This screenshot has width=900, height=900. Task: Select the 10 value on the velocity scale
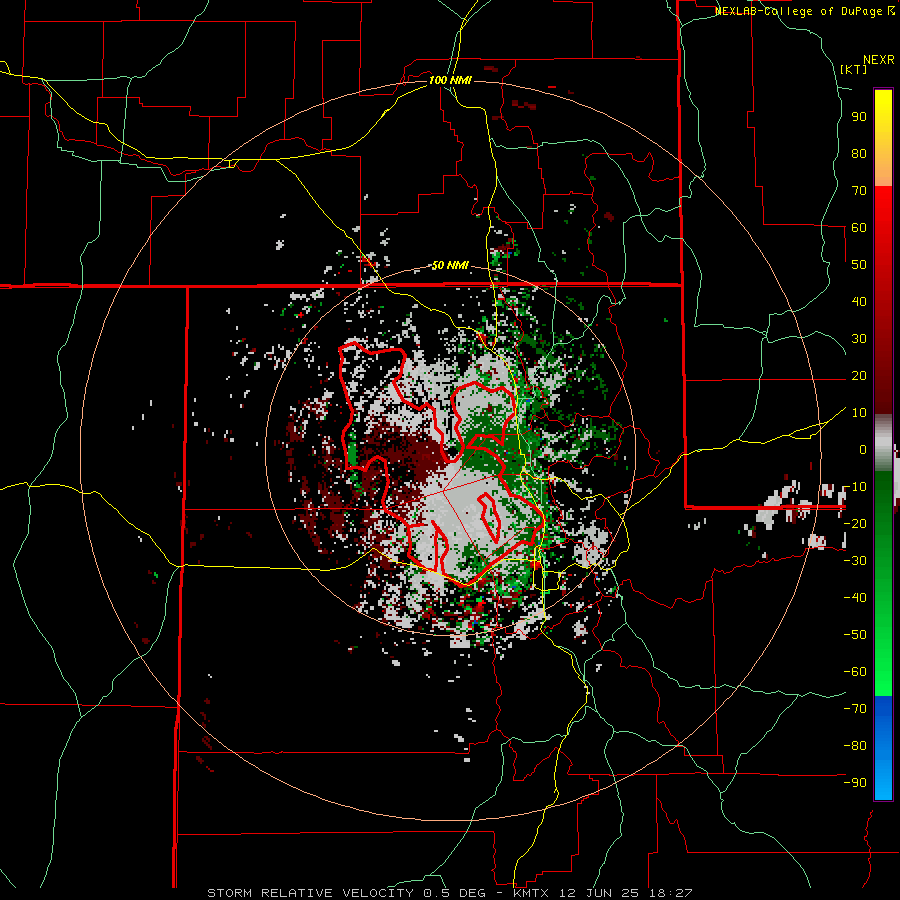(859, 413)
